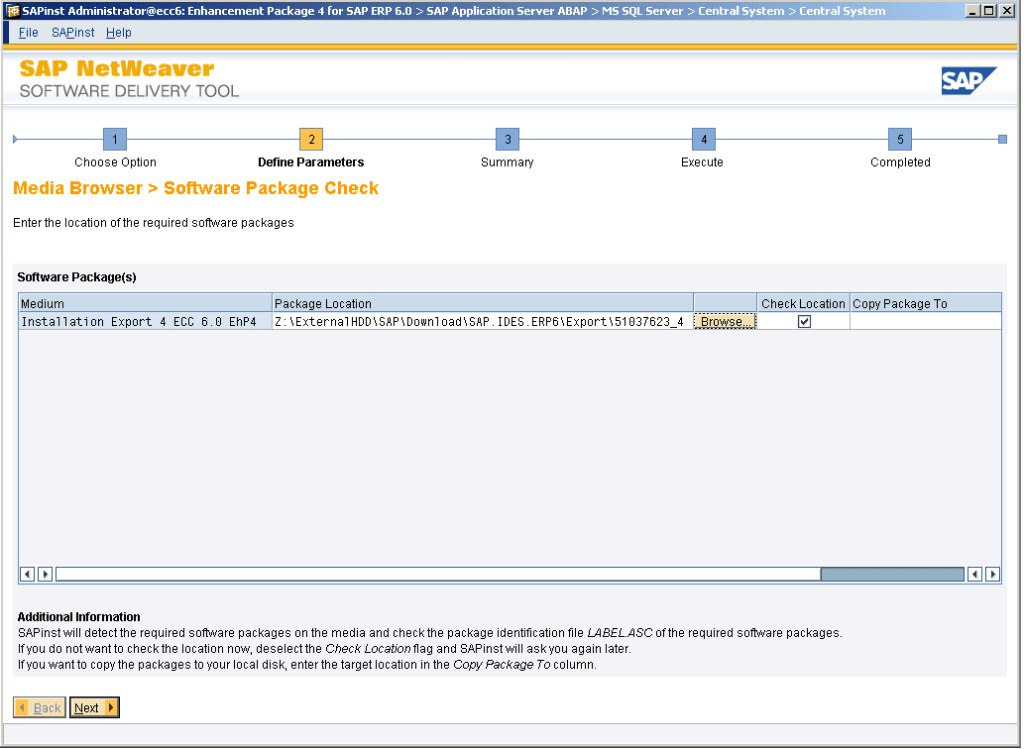
Task: Select step 2 Define Parameters marker
Action: pos(312,139)
